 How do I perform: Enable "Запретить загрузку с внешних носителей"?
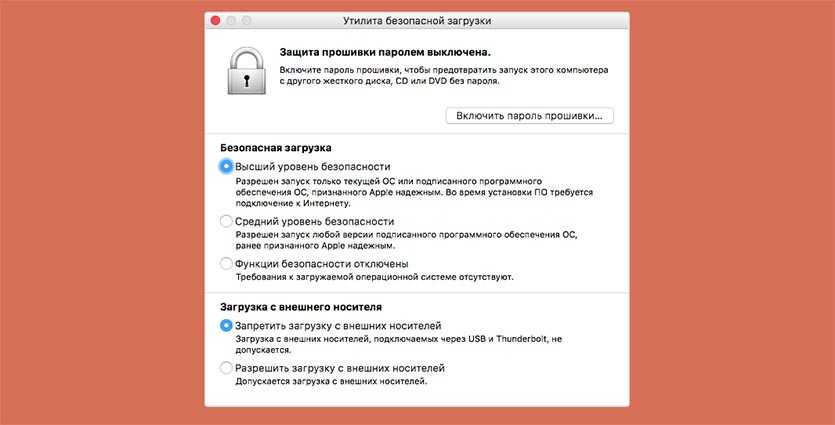226,326
